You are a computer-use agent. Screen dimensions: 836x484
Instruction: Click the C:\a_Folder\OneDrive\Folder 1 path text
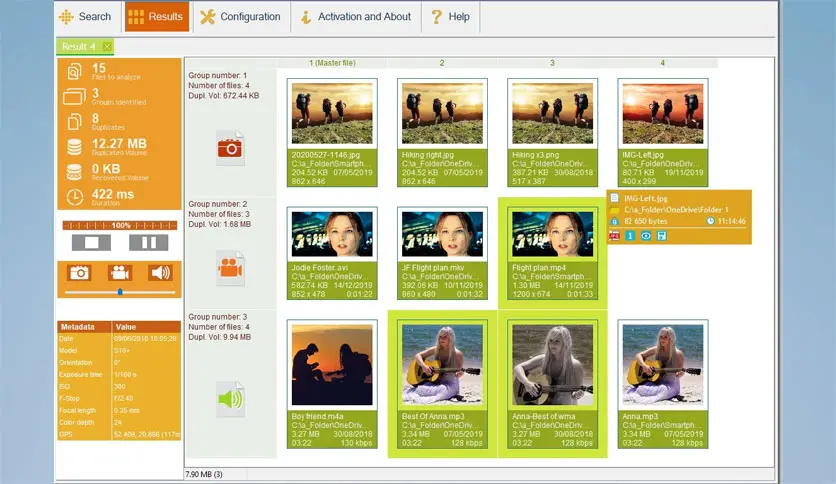pos(676,209)
